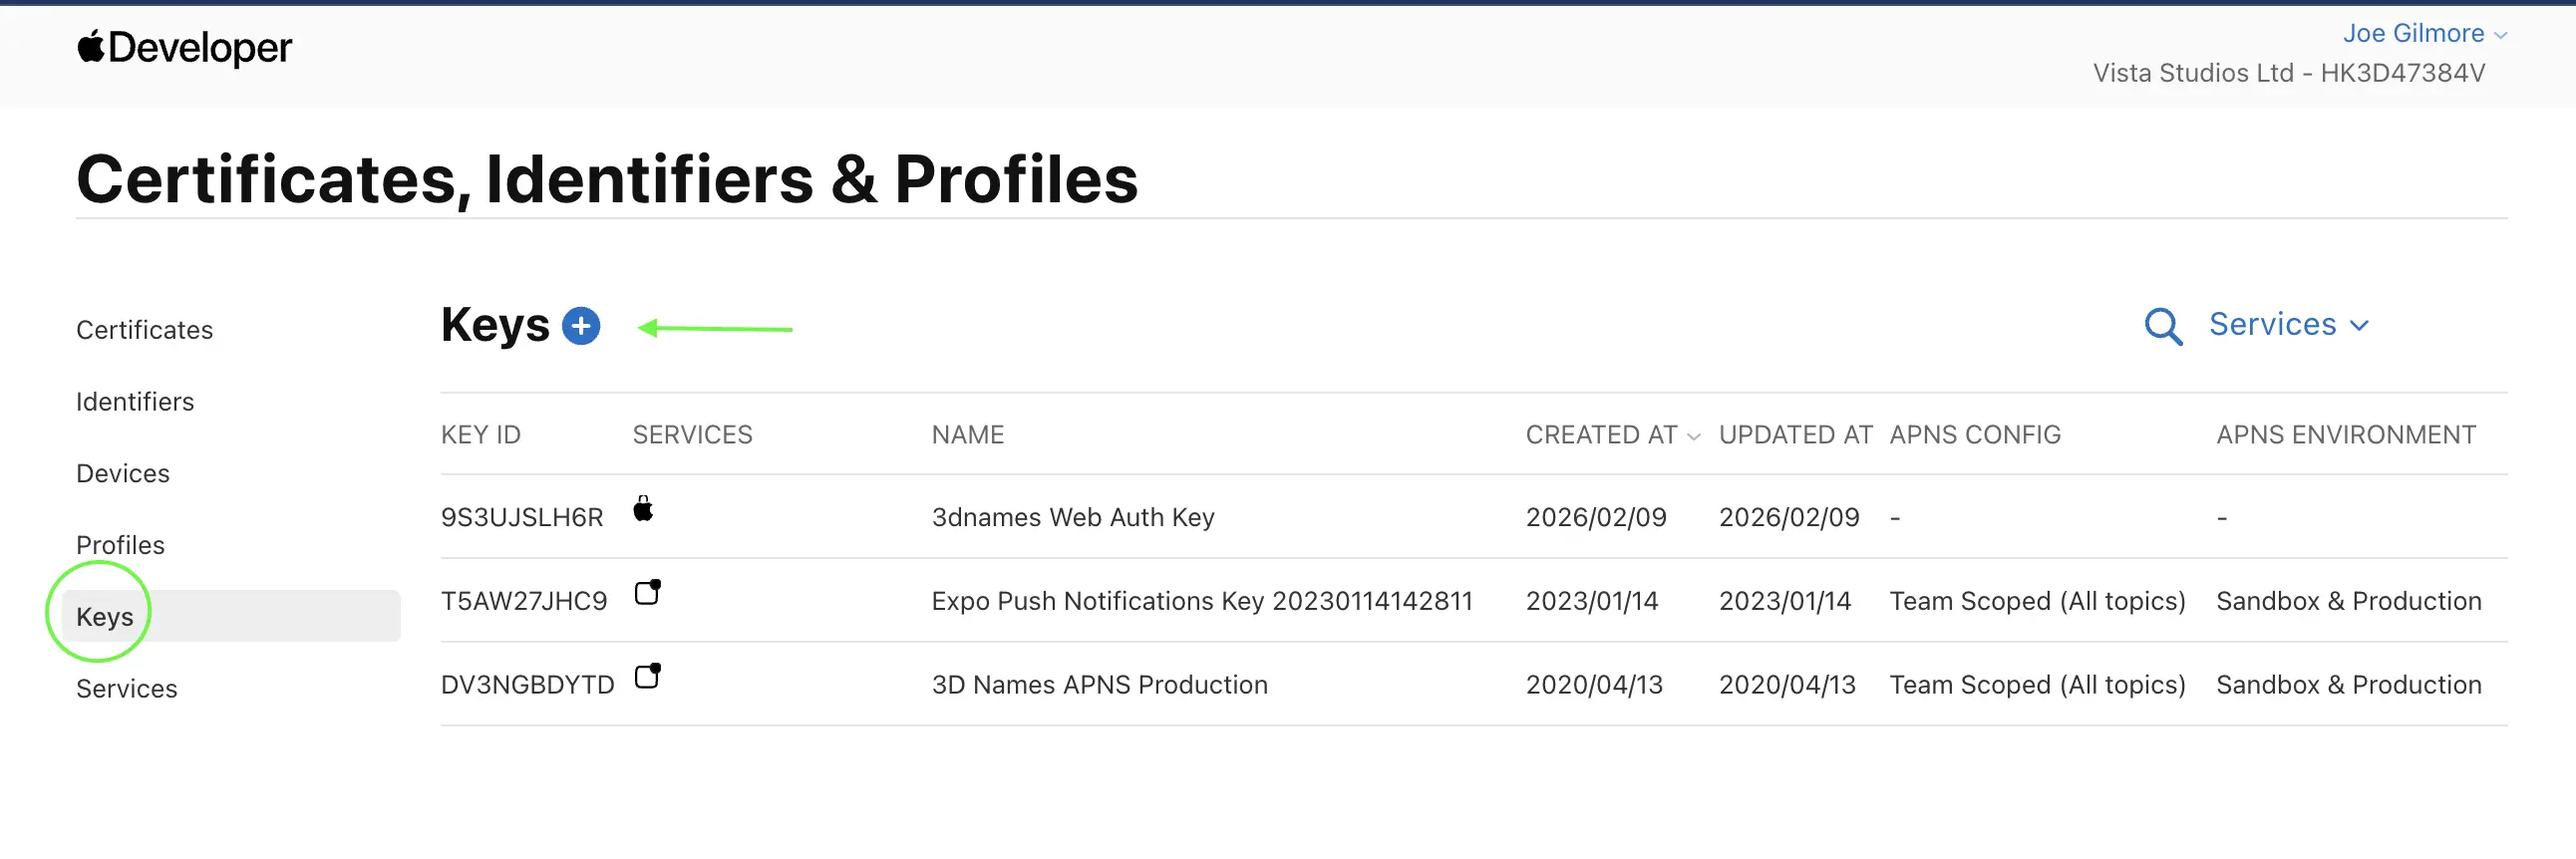The image size is (2576, 859).
Task: Expand the Services filter dropdown
Action: click(x=2289, y=324)
